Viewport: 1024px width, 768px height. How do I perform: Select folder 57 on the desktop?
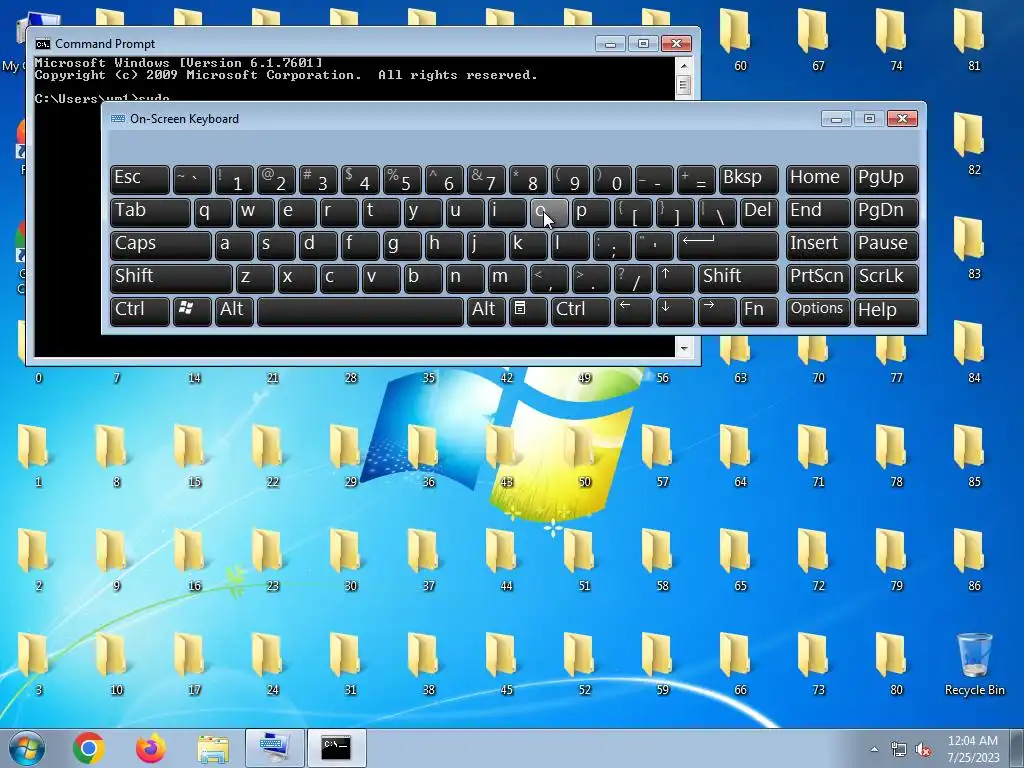point(658,455)
